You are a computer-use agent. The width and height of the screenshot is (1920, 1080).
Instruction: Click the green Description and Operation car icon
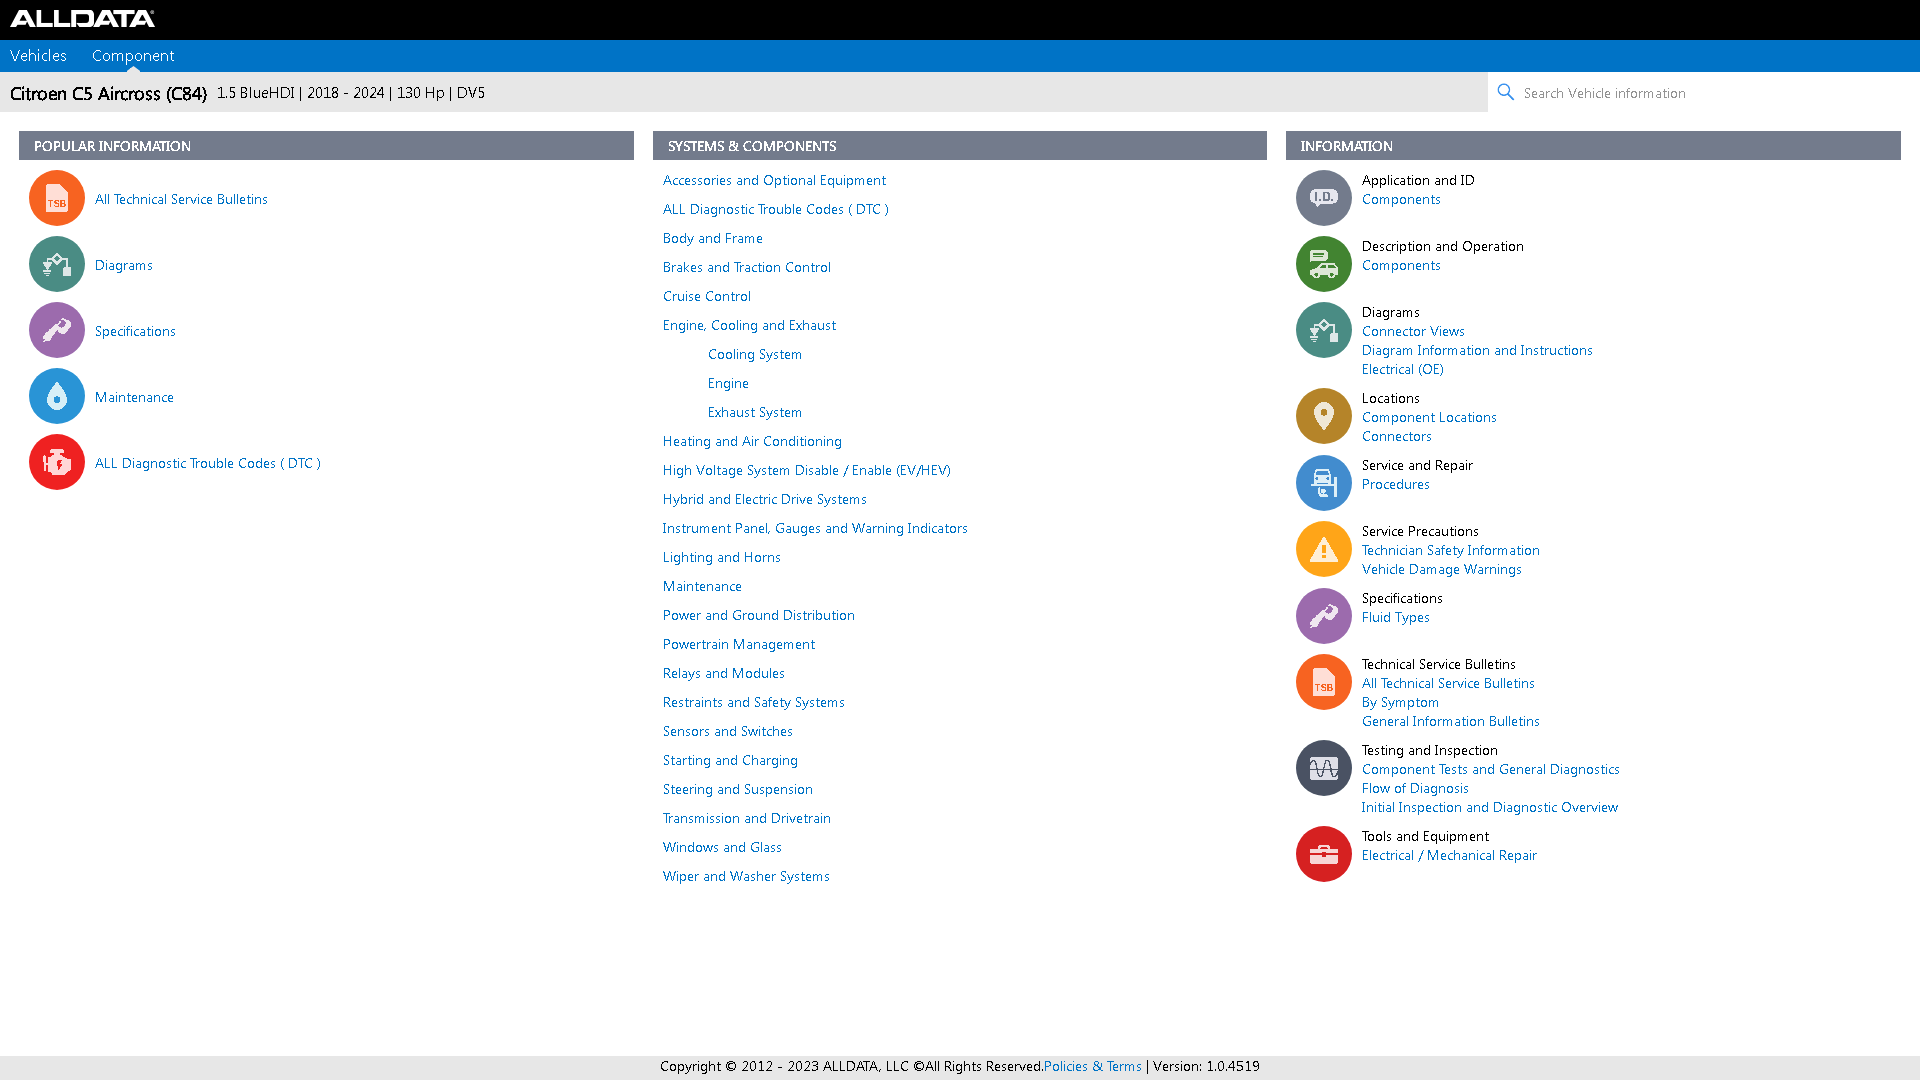[1322, 264]
